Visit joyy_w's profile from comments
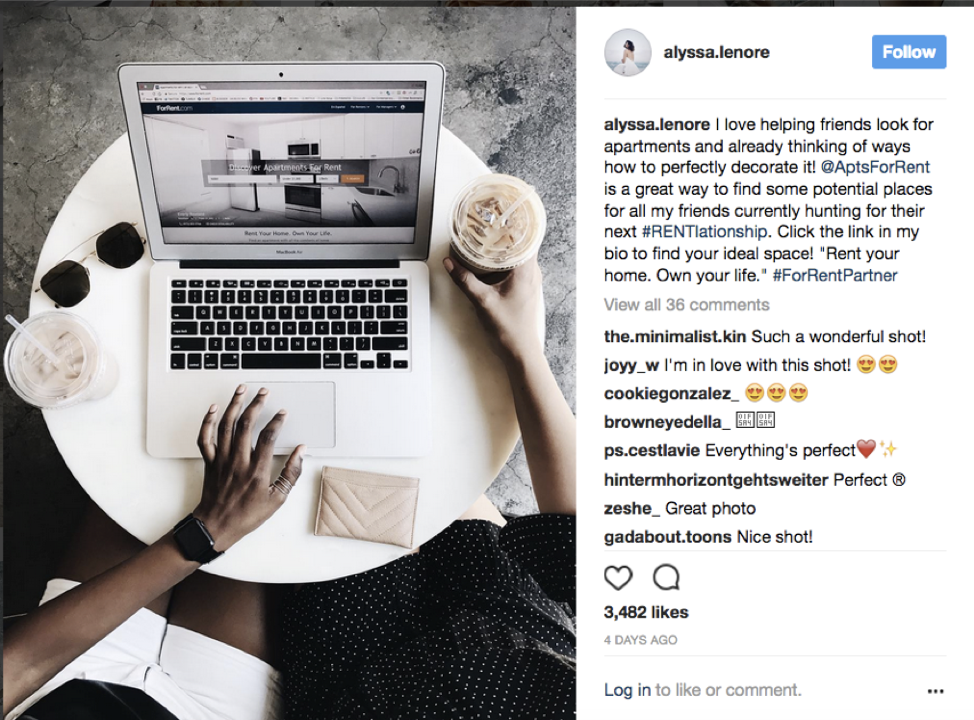974x720 pixels. click(631, 365)
